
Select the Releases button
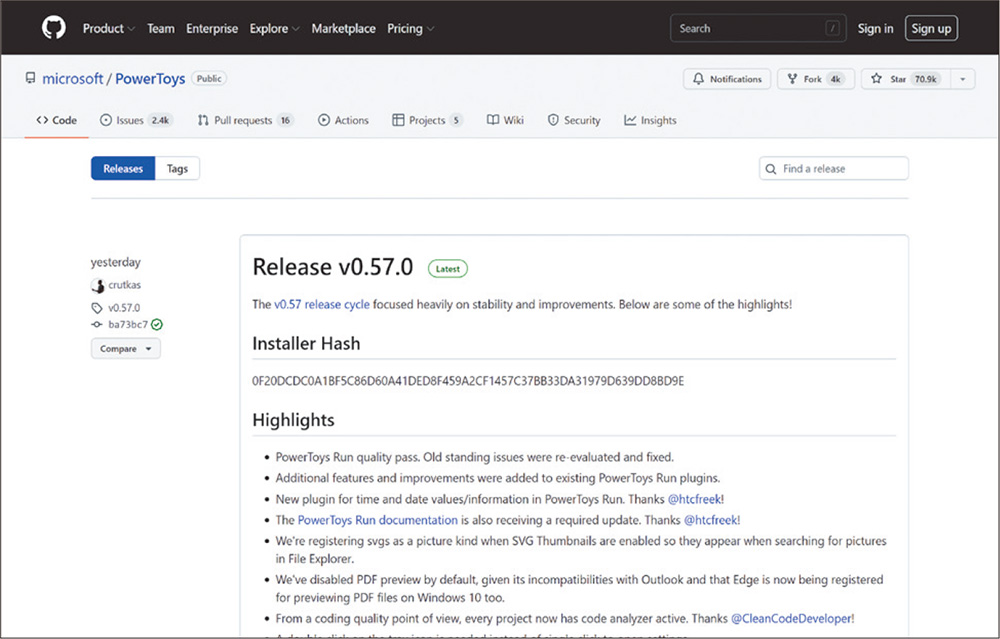pyautogui.click(x=123, y=168)
